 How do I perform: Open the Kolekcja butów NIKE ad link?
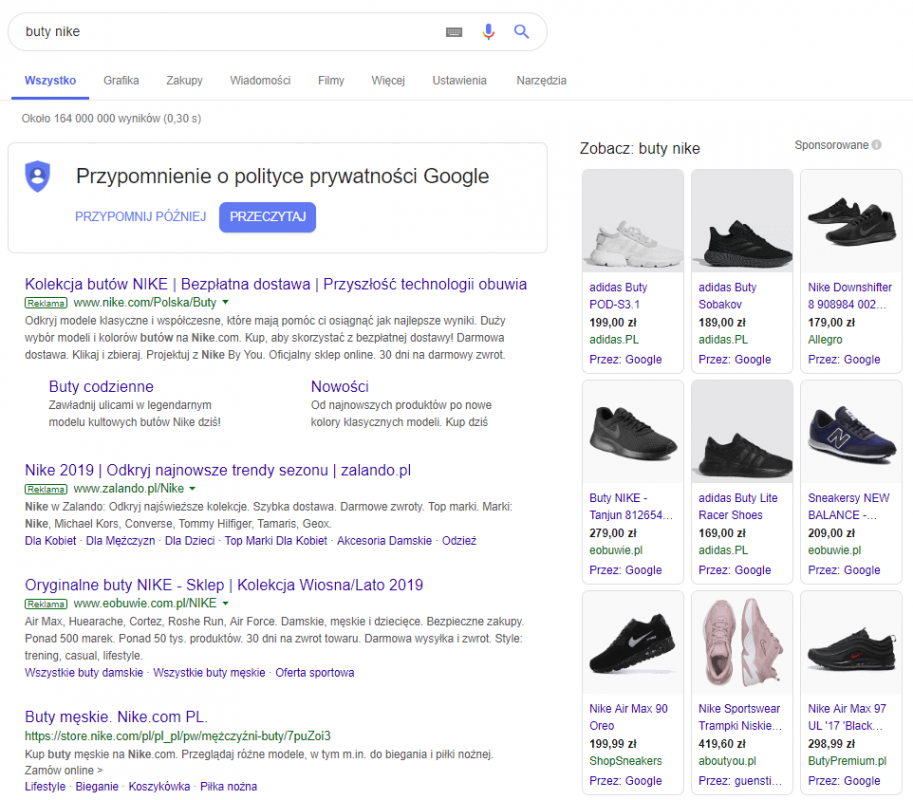(275, 284)
